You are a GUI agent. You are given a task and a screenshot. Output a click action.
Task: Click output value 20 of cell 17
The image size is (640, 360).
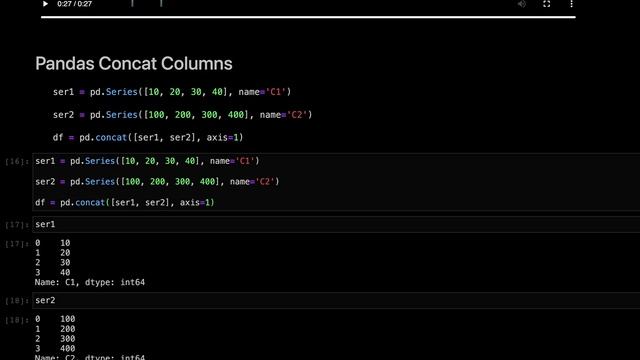65,253
